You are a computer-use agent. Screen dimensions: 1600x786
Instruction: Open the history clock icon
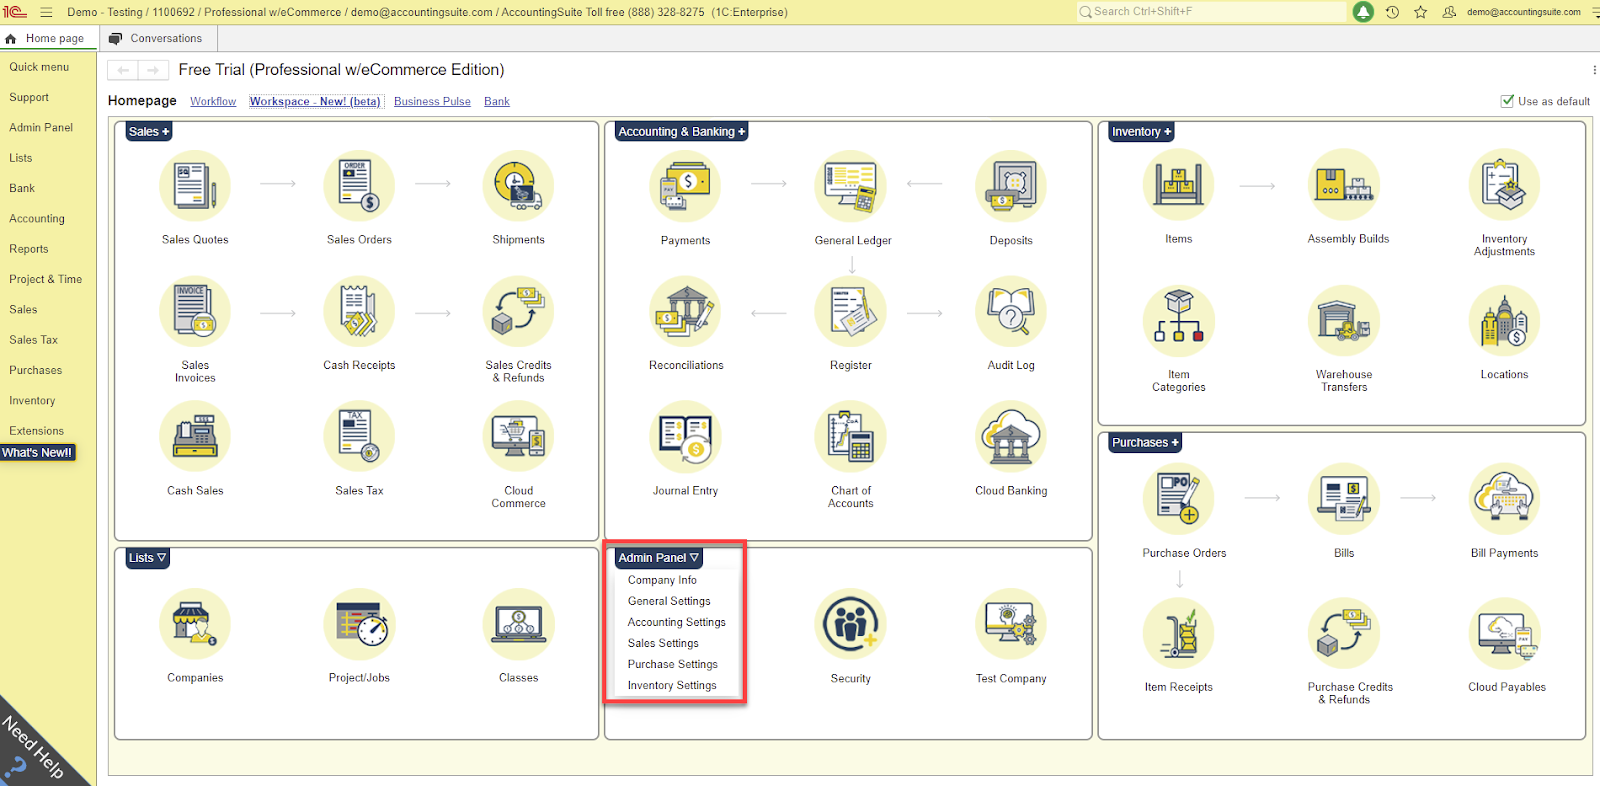click(x=1392, y=12)
